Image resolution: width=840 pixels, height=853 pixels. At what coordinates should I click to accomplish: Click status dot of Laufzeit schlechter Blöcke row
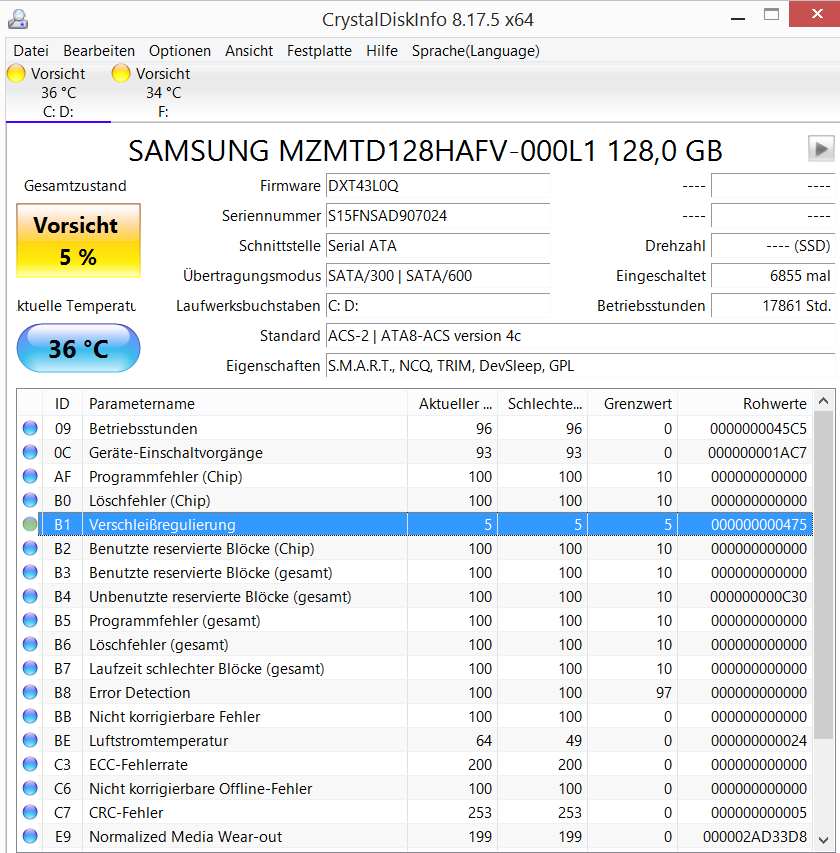[x=30, y=668]
